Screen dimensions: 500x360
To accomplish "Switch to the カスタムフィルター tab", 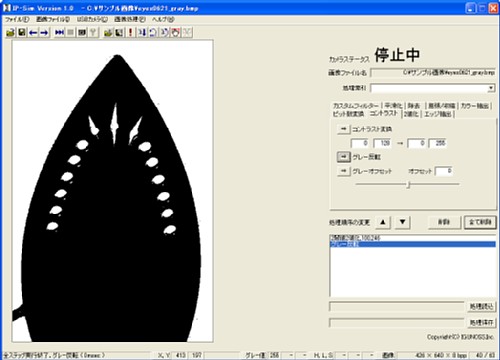I will click(356, 106).
